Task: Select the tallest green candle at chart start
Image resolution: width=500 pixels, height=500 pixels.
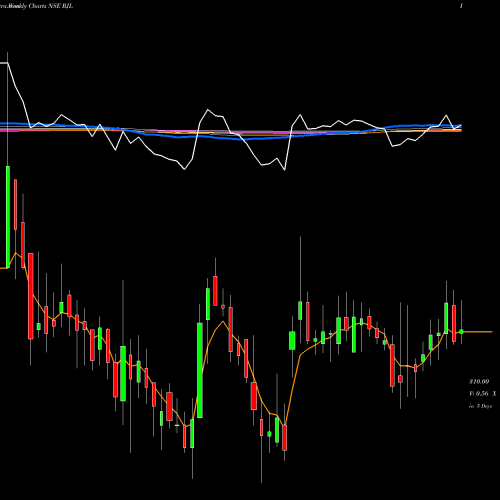Action: point(8,217)
